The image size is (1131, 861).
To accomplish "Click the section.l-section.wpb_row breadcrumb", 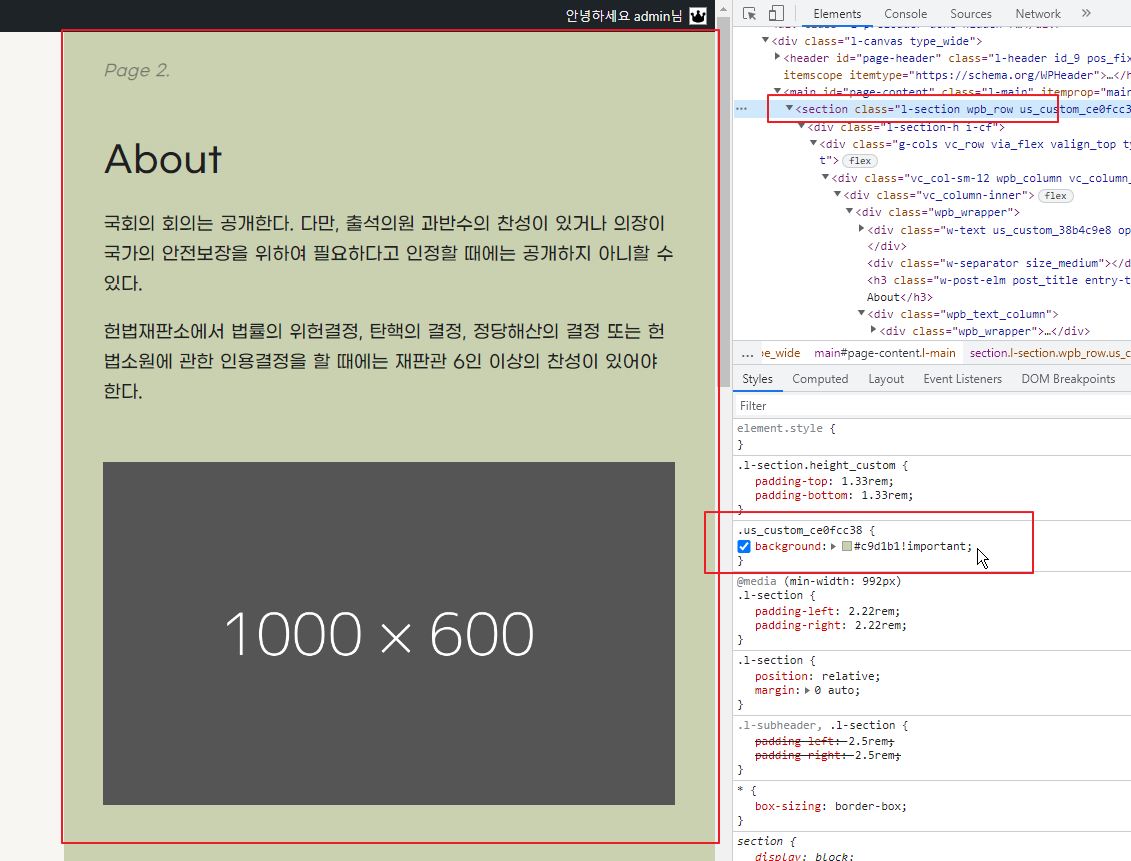I will coord(1049,353).
